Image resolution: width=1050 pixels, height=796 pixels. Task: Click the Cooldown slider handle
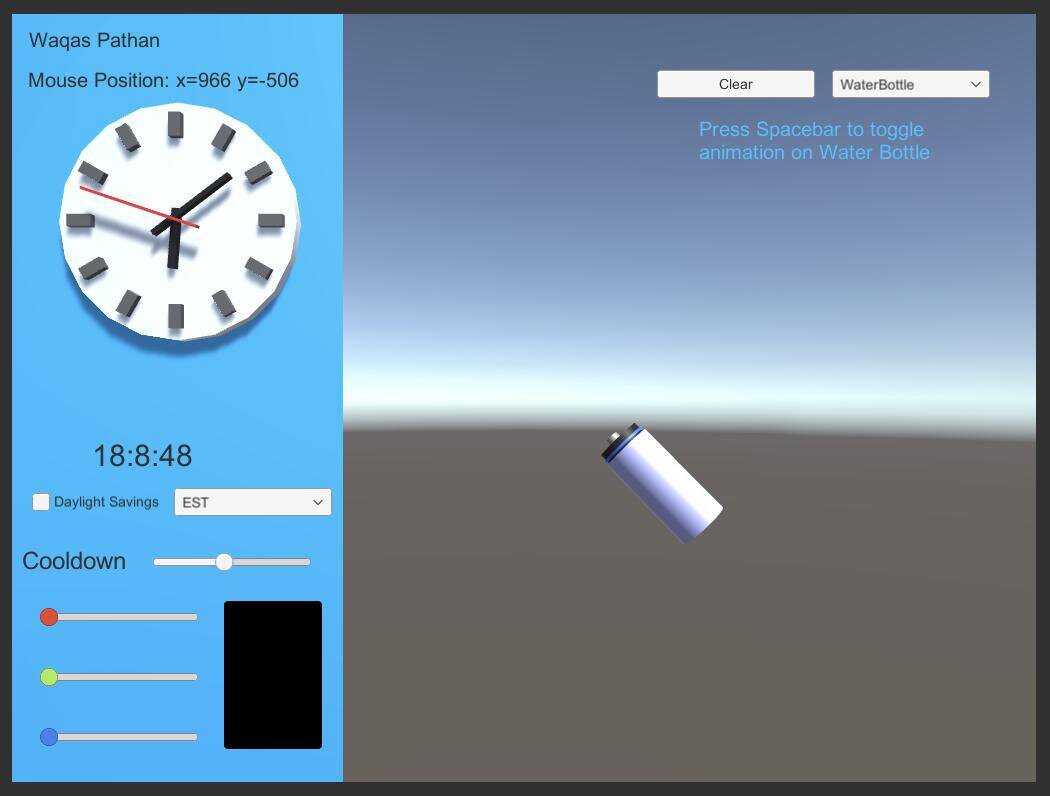(x=224, y=562)
